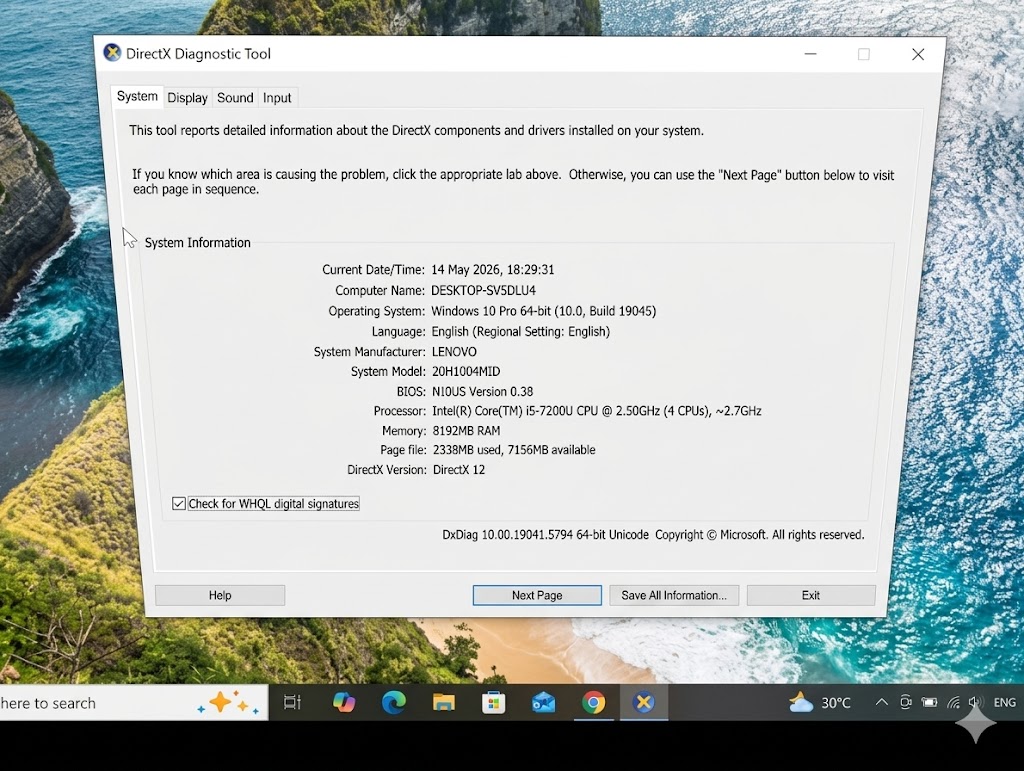The image size is (1024, 771).
Task: Open Microsoft Store from the taskbar
Action: pos(493,702)
